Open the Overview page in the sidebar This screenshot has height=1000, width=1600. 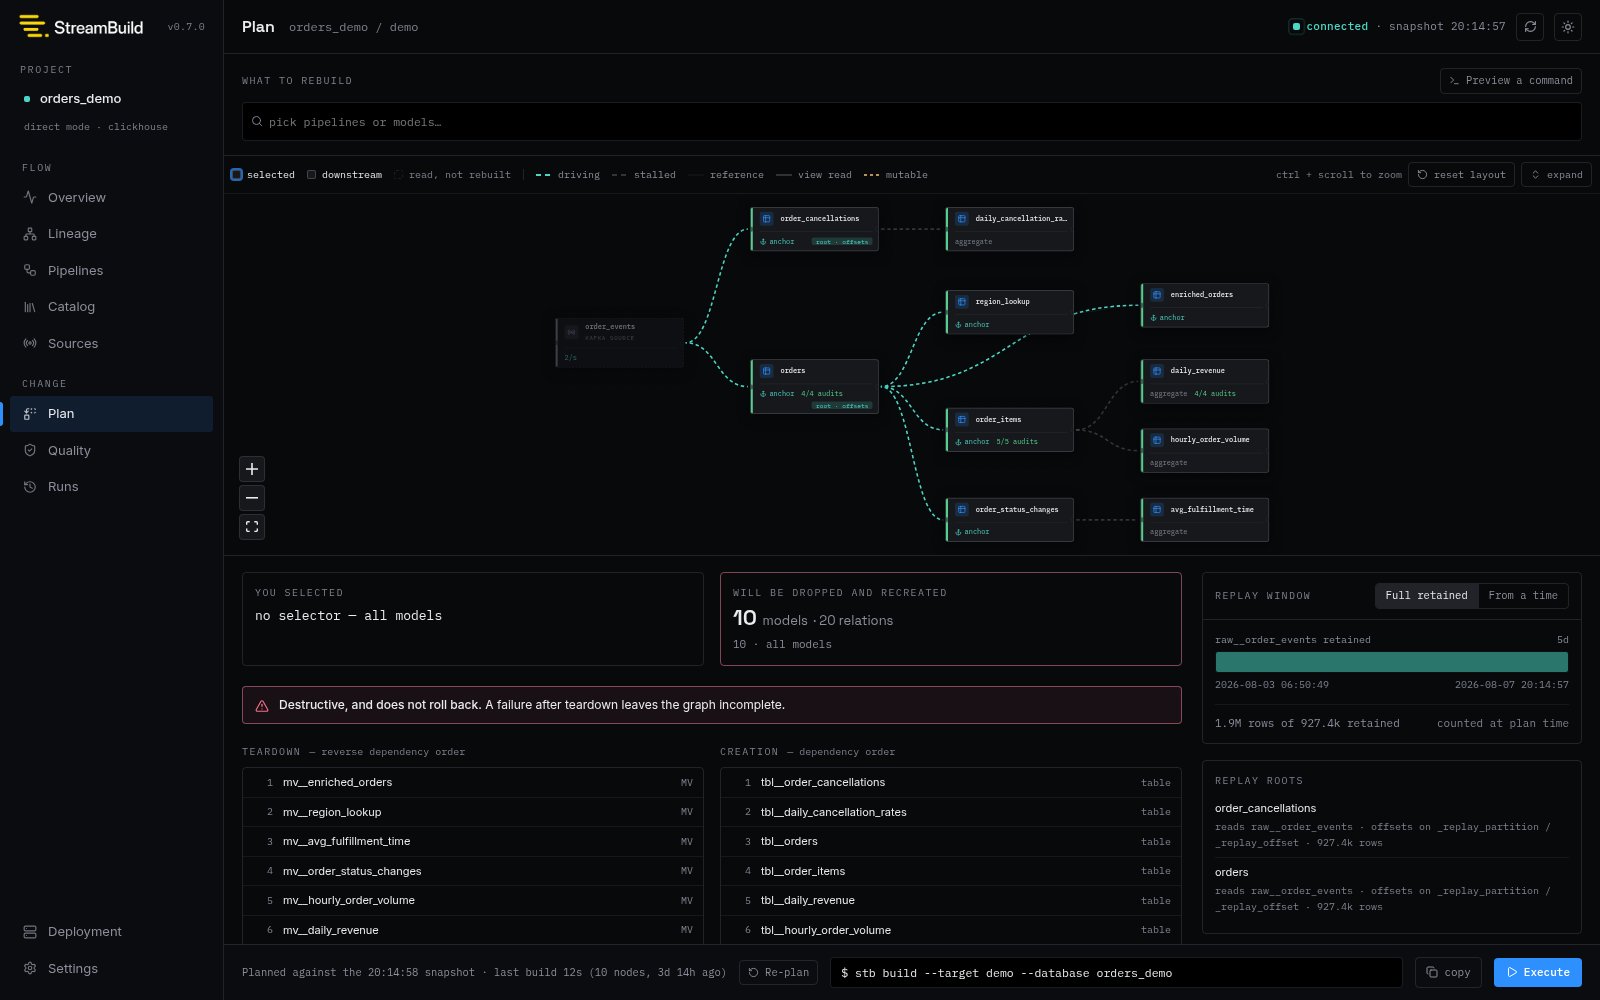111,197
